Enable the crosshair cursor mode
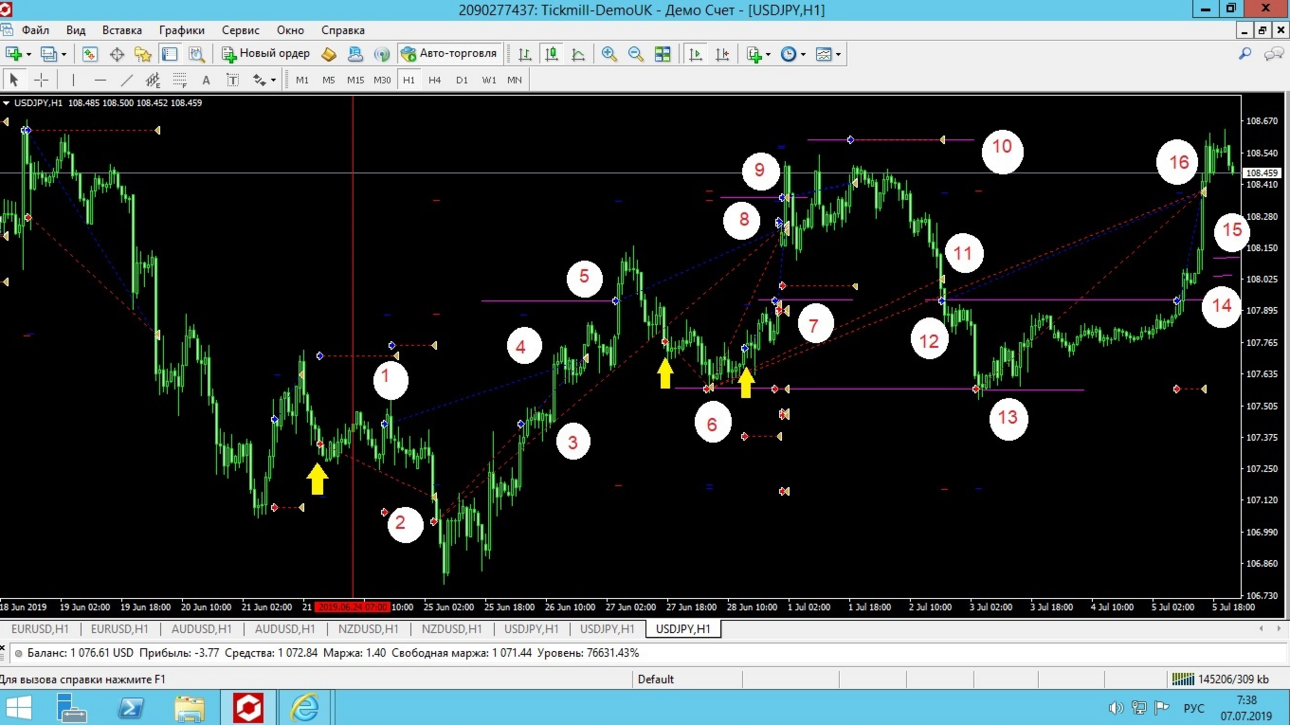This screenshot has width=1290, height=725. (41, 80)
